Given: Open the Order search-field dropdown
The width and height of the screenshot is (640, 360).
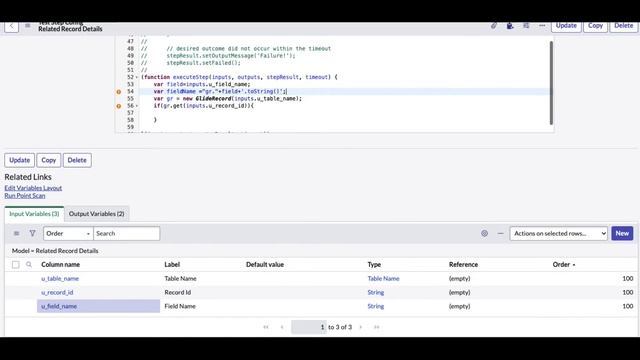Looking at the screenshot, I should 68,233.
